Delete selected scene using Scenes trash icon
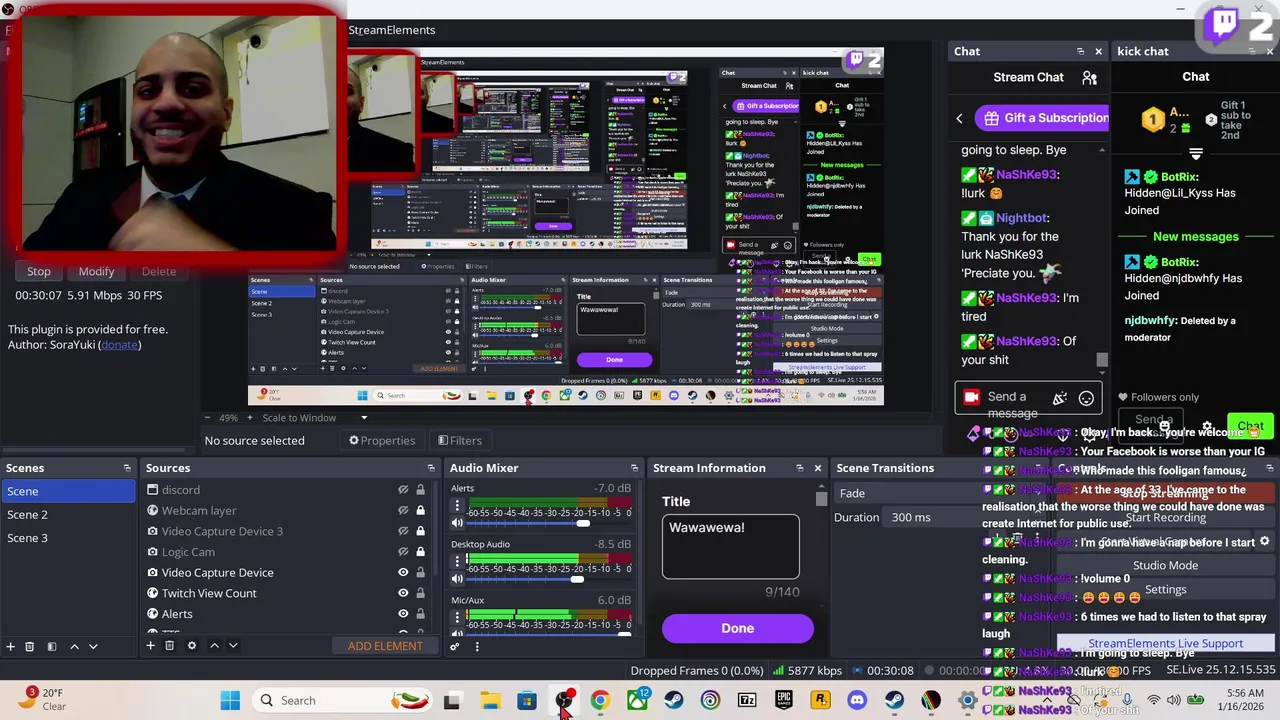1280x720 pixels. tap(29, 646)
